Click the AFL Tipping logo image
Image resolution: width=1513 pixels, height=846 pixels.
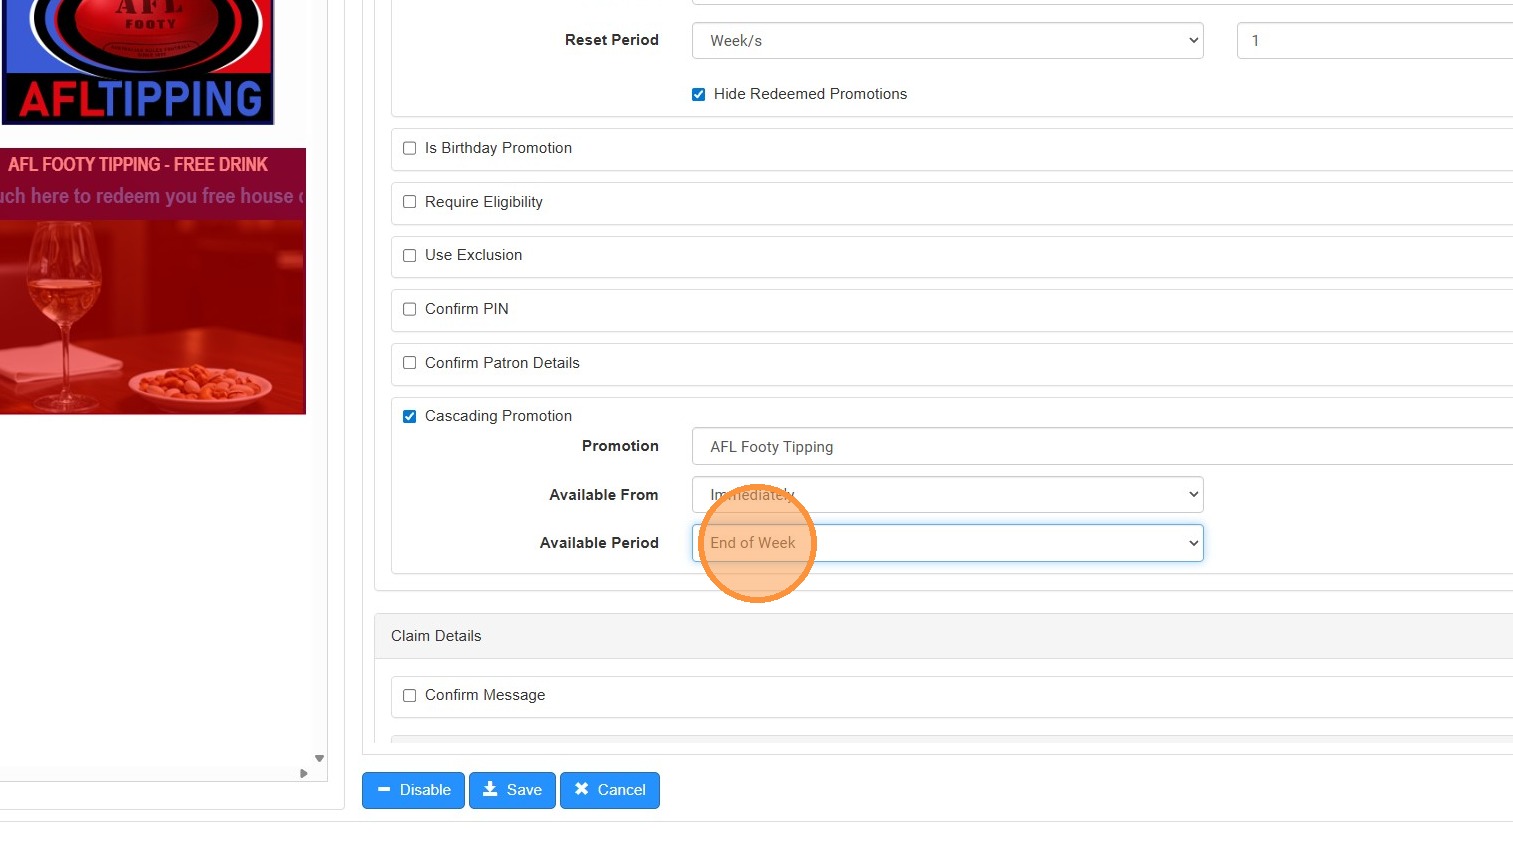pos(138,62)
